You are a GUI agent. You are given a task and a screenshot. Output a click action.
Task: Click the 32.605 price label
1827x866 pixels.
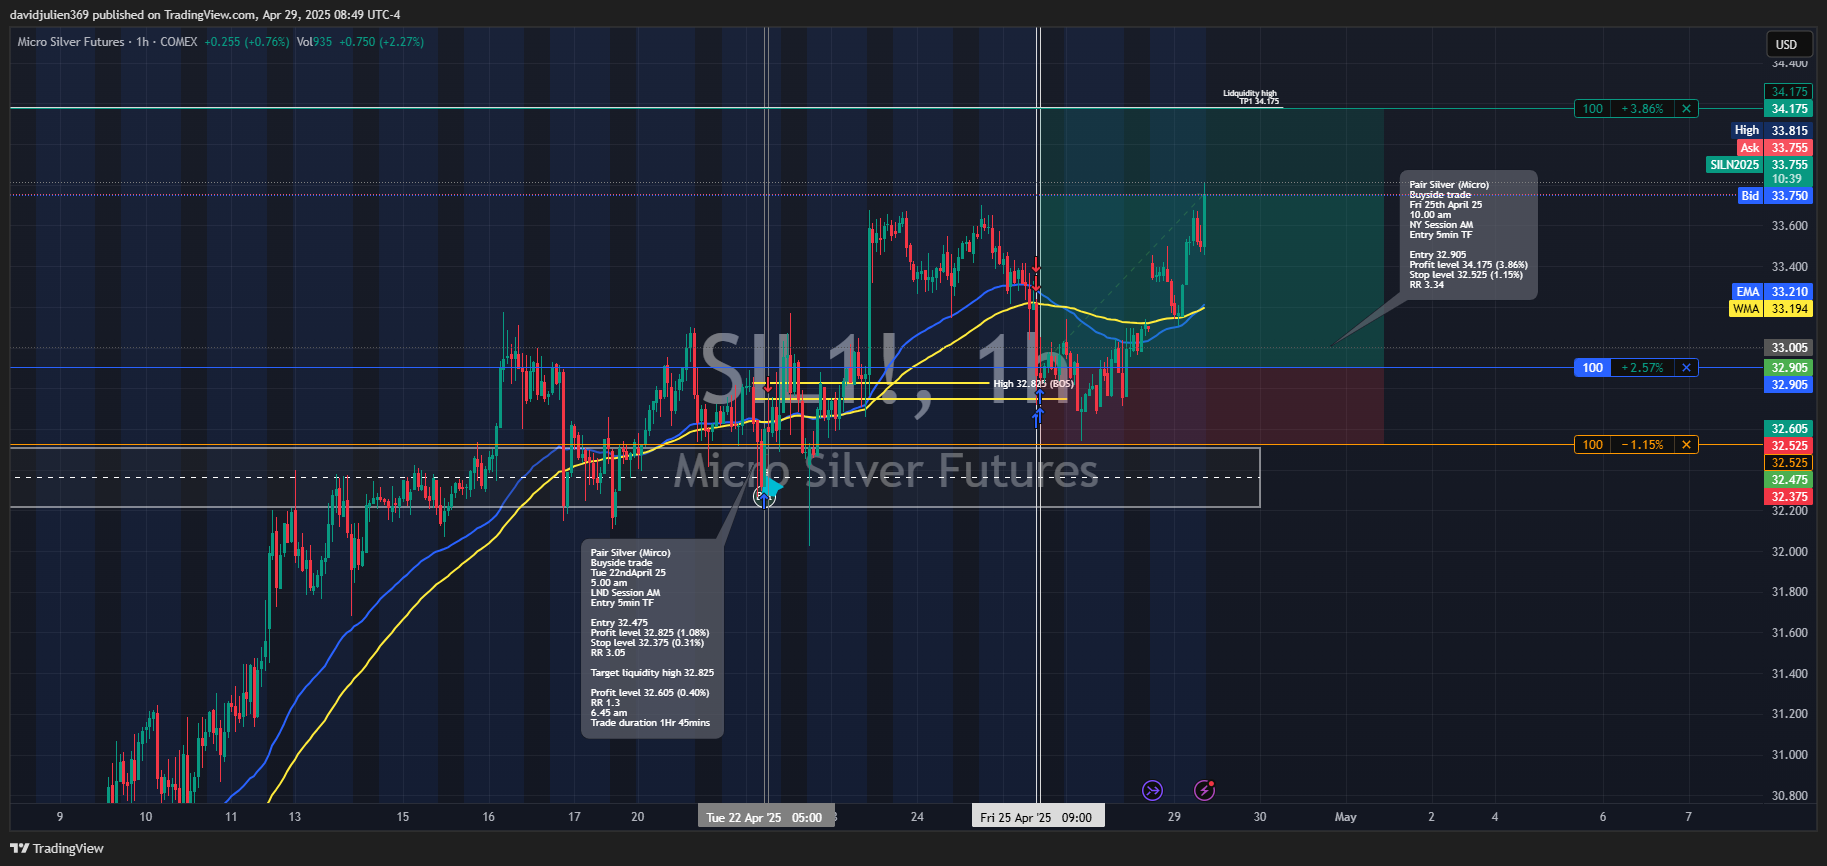1788,429
